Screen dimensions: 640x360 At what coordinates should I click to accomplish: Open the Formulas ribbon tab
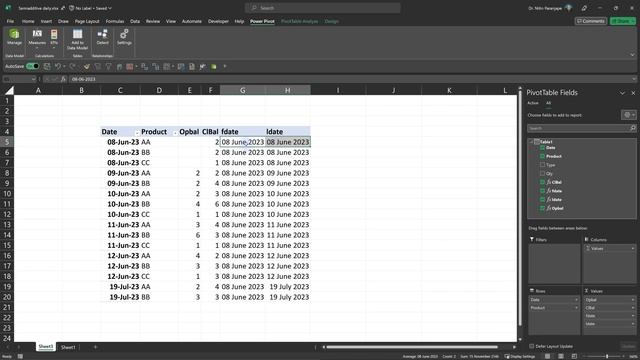[x=115, y=21]
